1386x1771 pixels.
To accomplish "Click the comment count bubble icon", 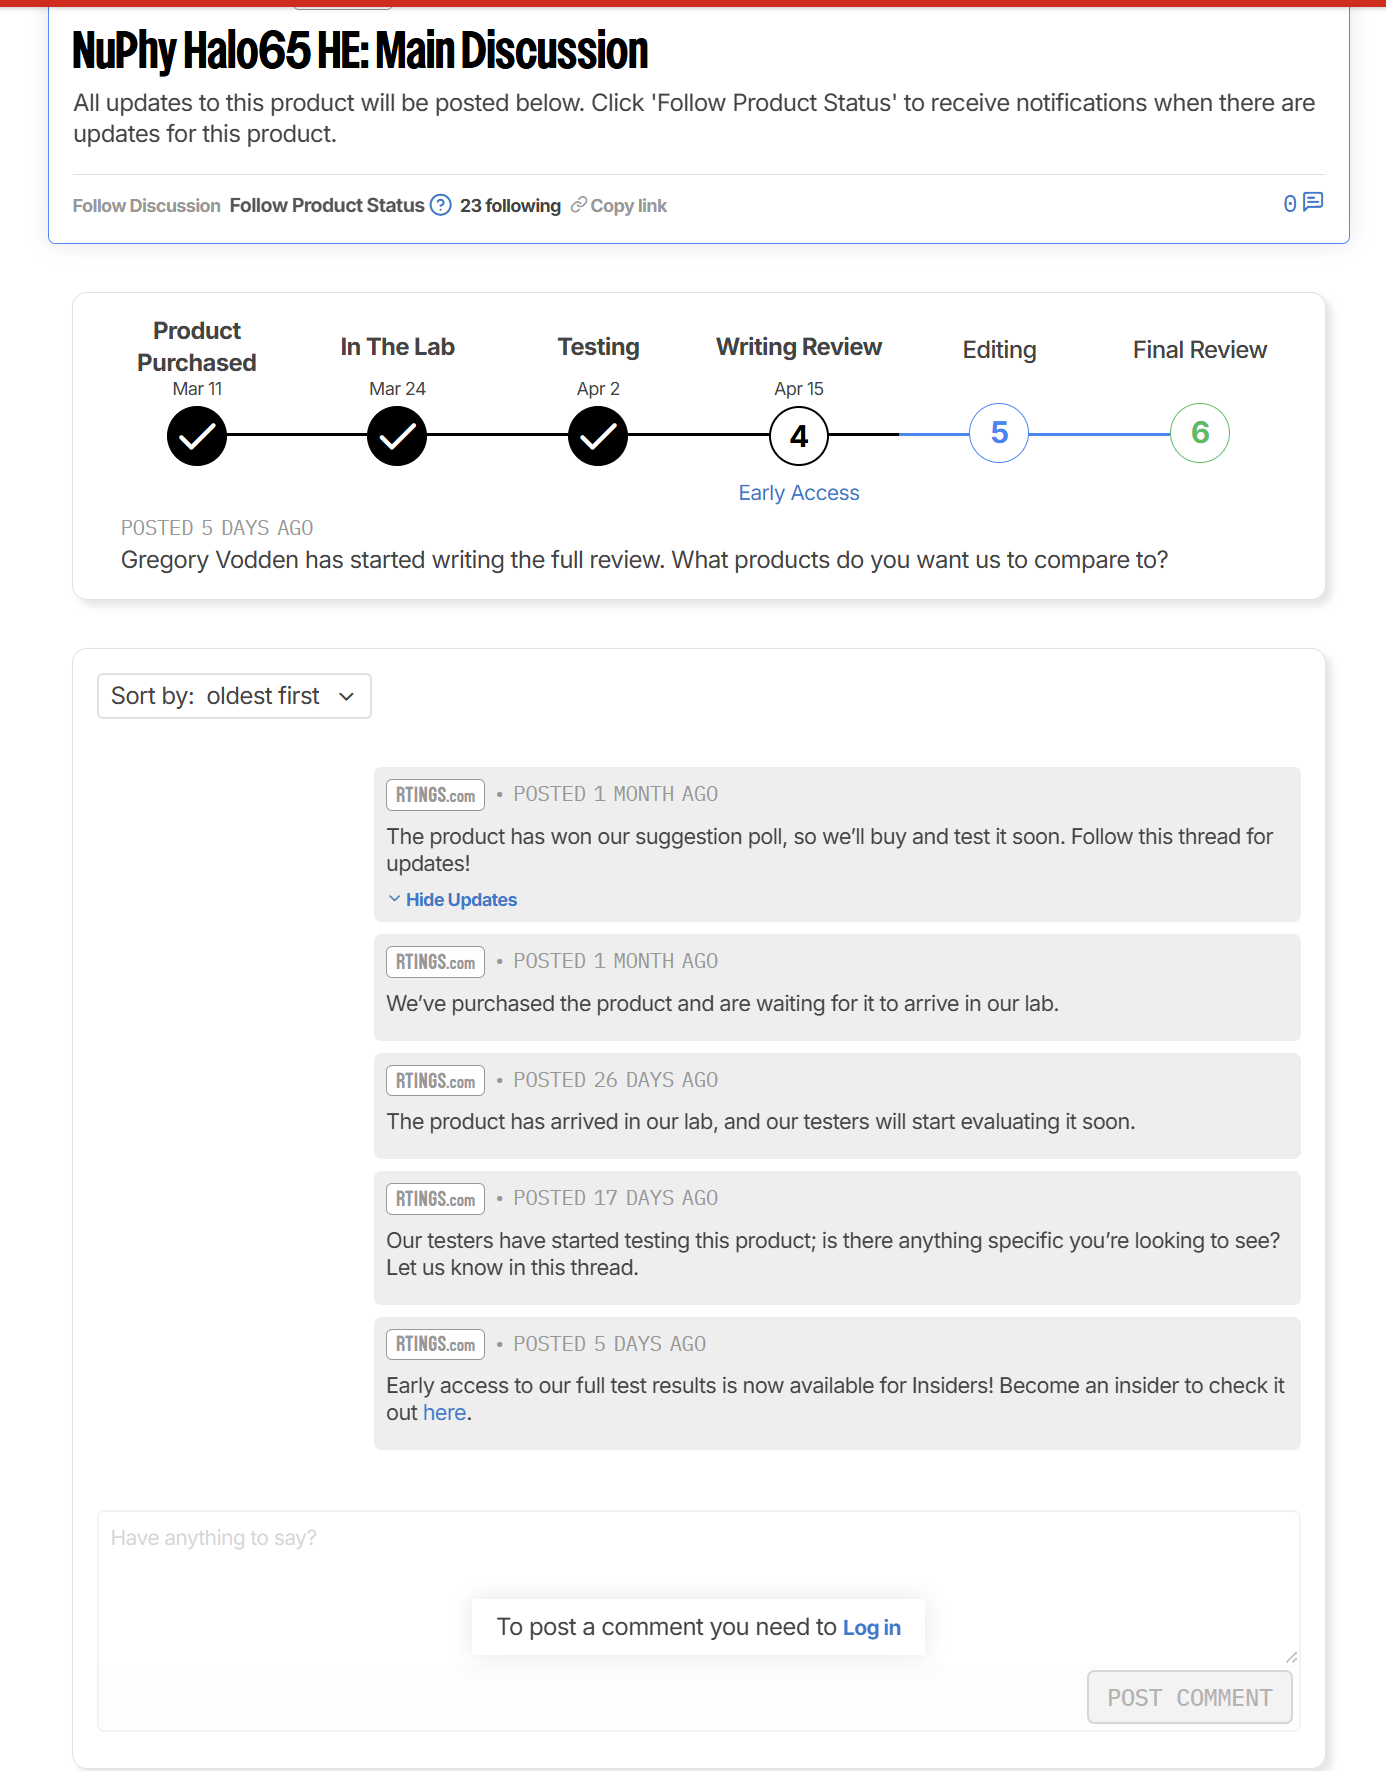I will pos(1313,202).
